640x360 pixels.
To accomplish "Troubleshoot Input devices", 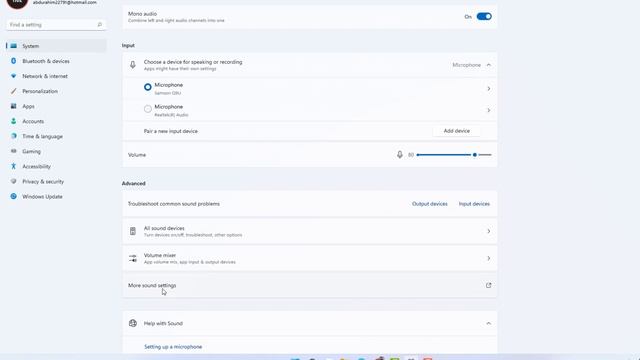I will (x=474, y=204).
